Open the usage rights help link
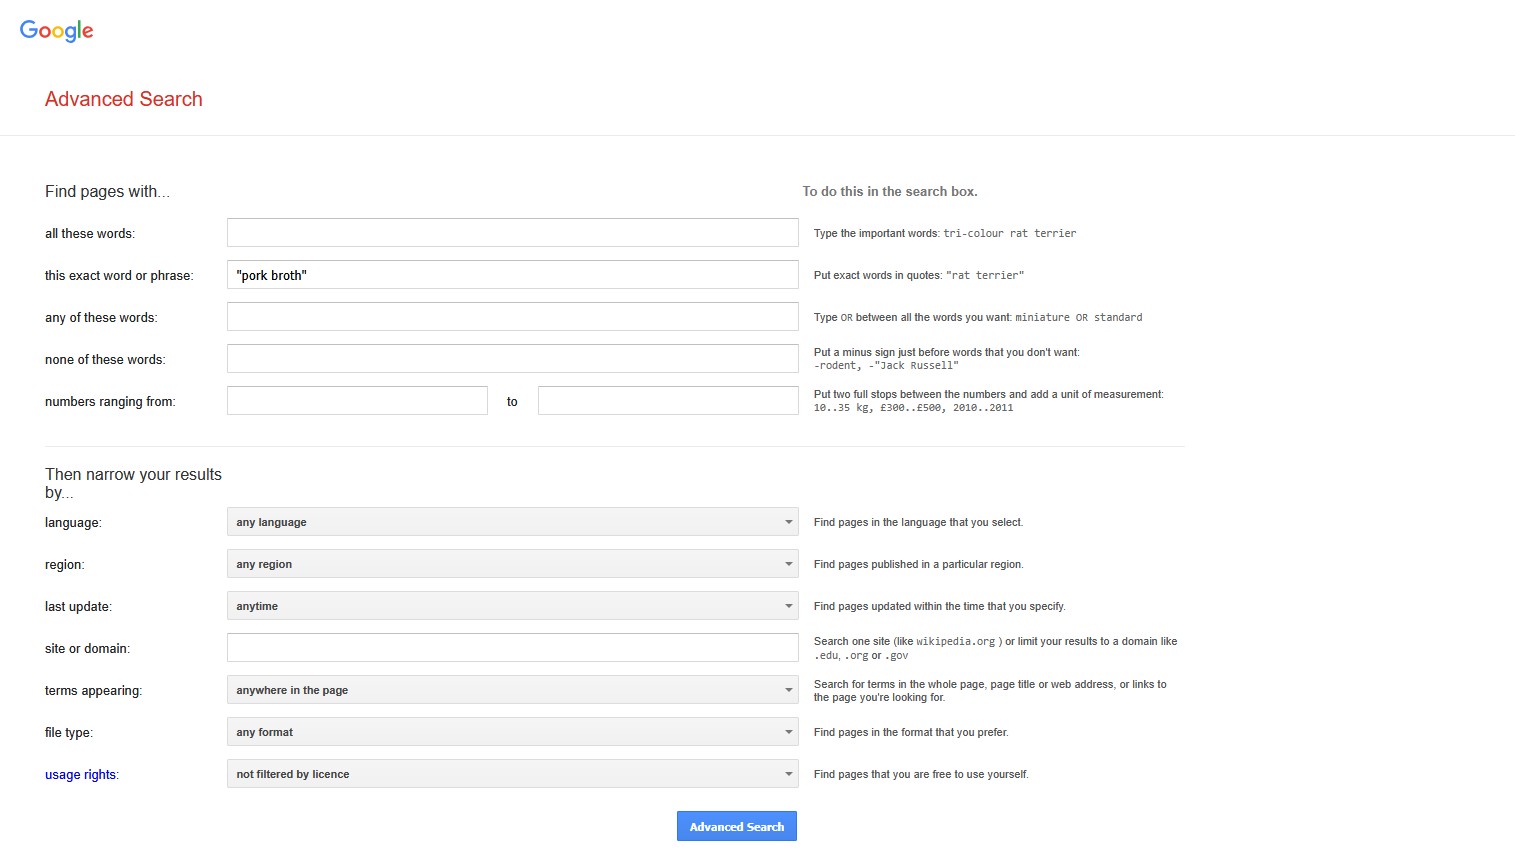This screenshot has width=1515, height=854. (80, 774)
